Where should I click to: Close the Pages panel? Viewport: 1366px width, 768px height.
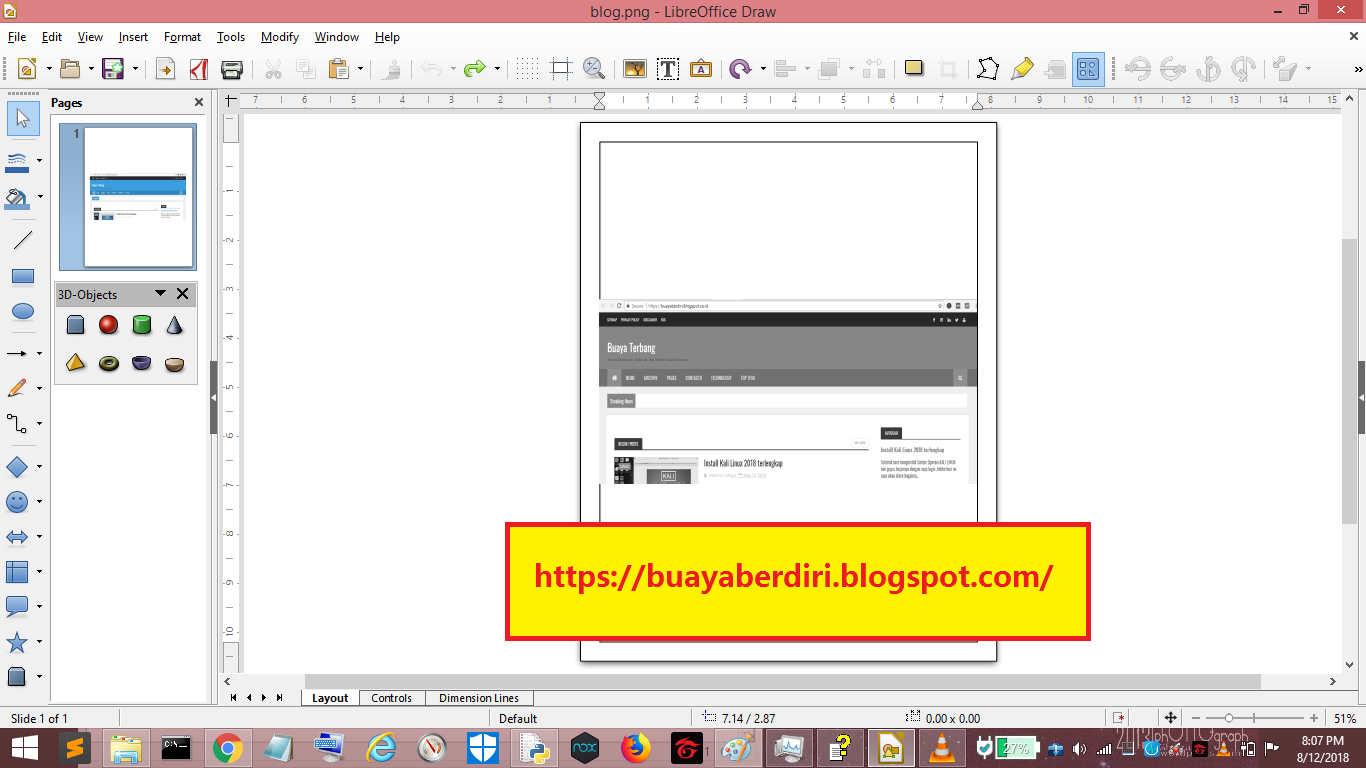pyautogui.click(x=197, y=102)
